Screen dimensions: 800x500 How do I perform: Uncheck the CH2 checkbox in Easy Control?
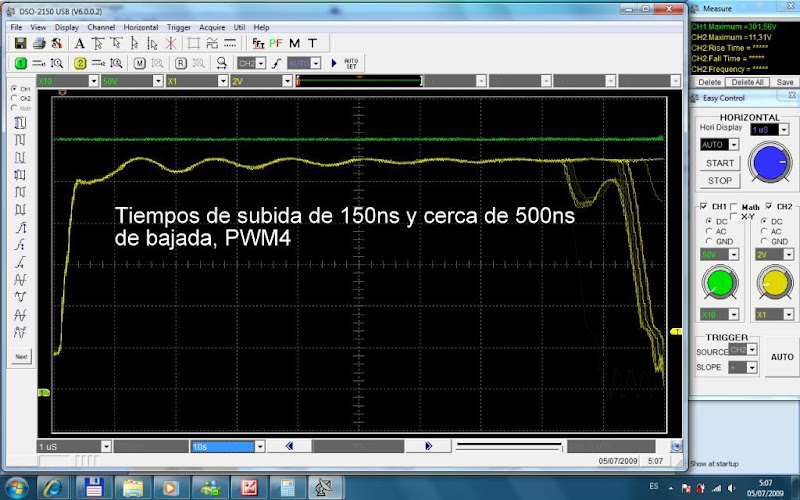(x=769, y=206)
